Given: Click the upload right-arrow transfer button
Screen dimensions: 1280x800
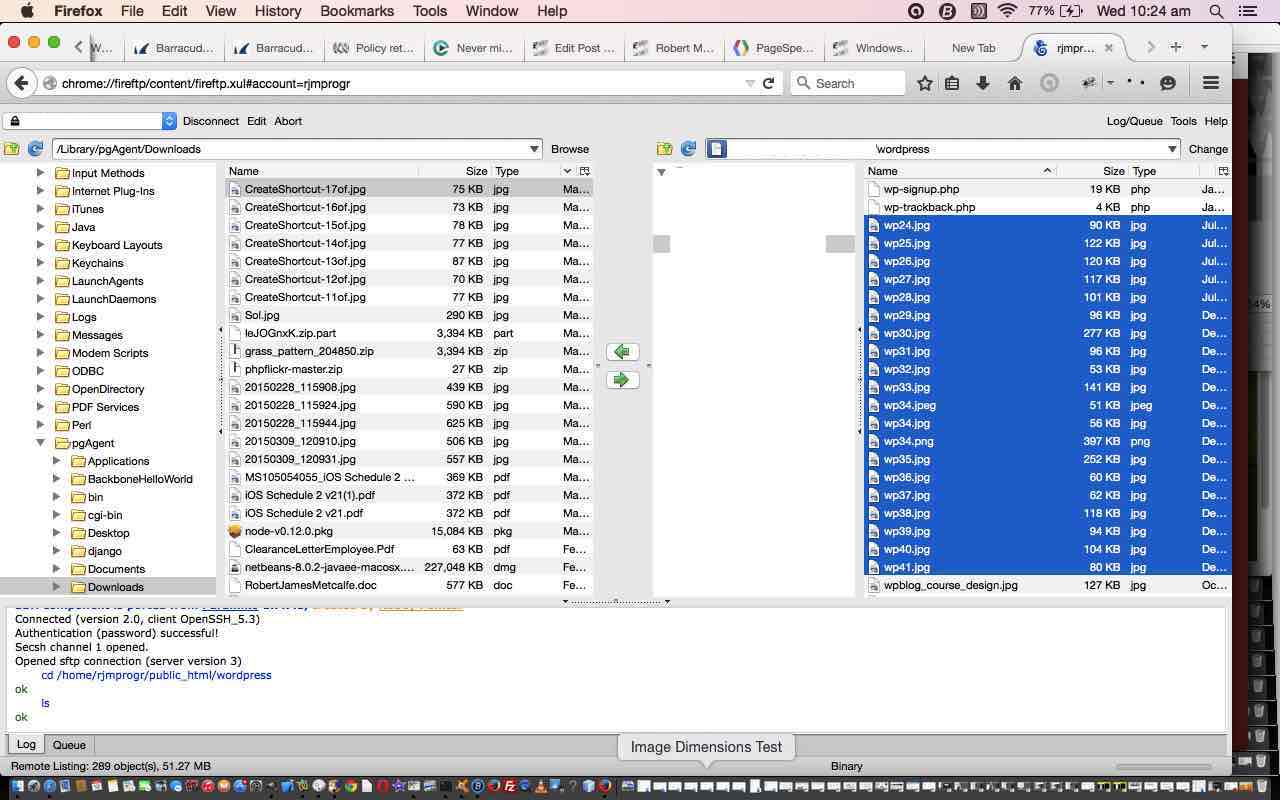Looking at the screenshot, I should tap(622, 380).
